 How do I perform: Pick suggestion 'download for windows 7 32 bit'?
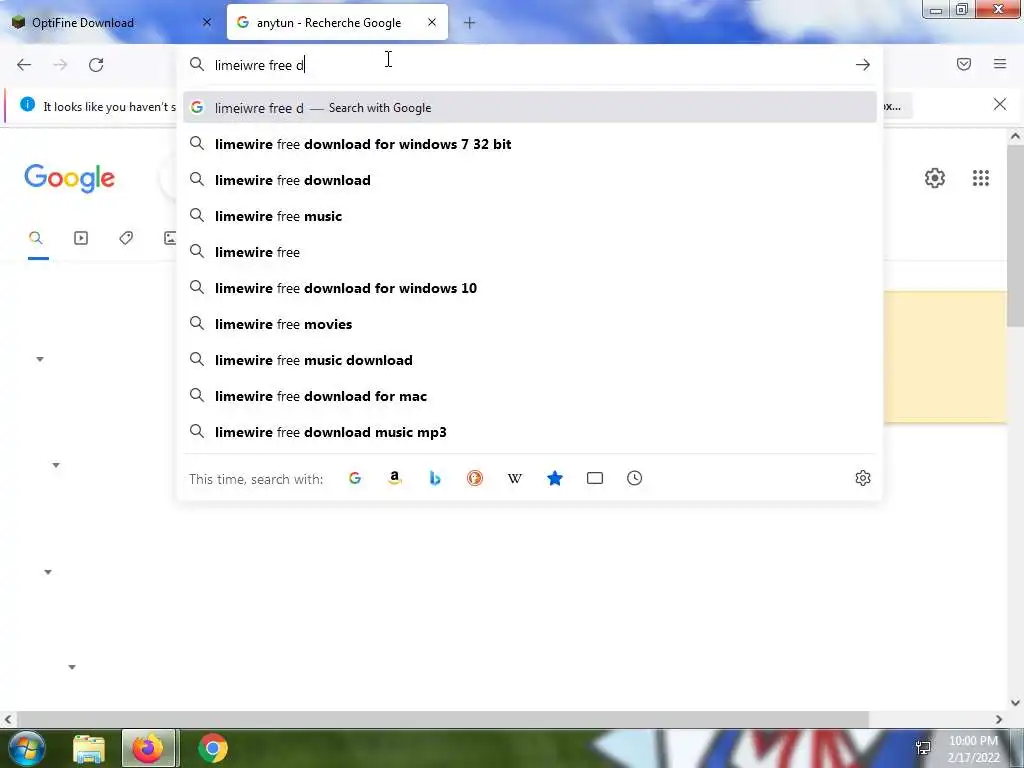pyautogui.click(x=530, y=144)
